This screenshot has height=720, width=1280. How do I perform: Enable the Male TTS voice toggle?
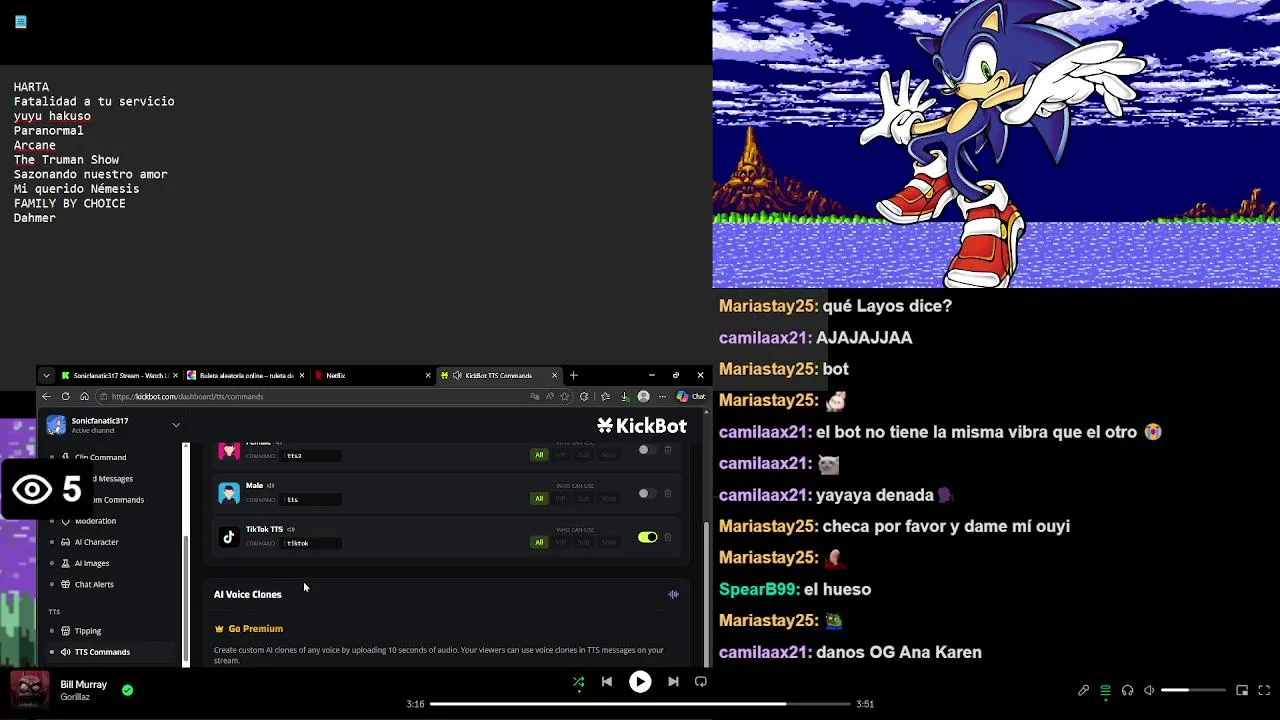(x=647, y=494)
